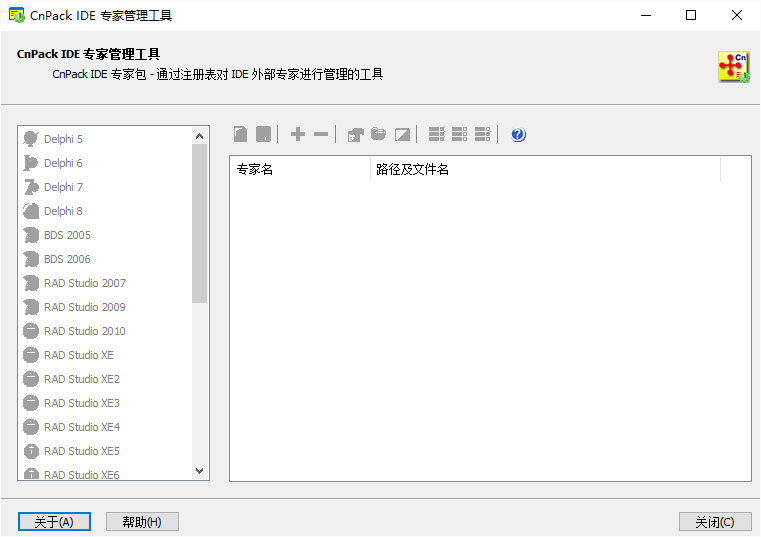761x537 pixels.
Task: Click the diagonal-split rectangle toolbar icon
Action: (x=402, y=134)
